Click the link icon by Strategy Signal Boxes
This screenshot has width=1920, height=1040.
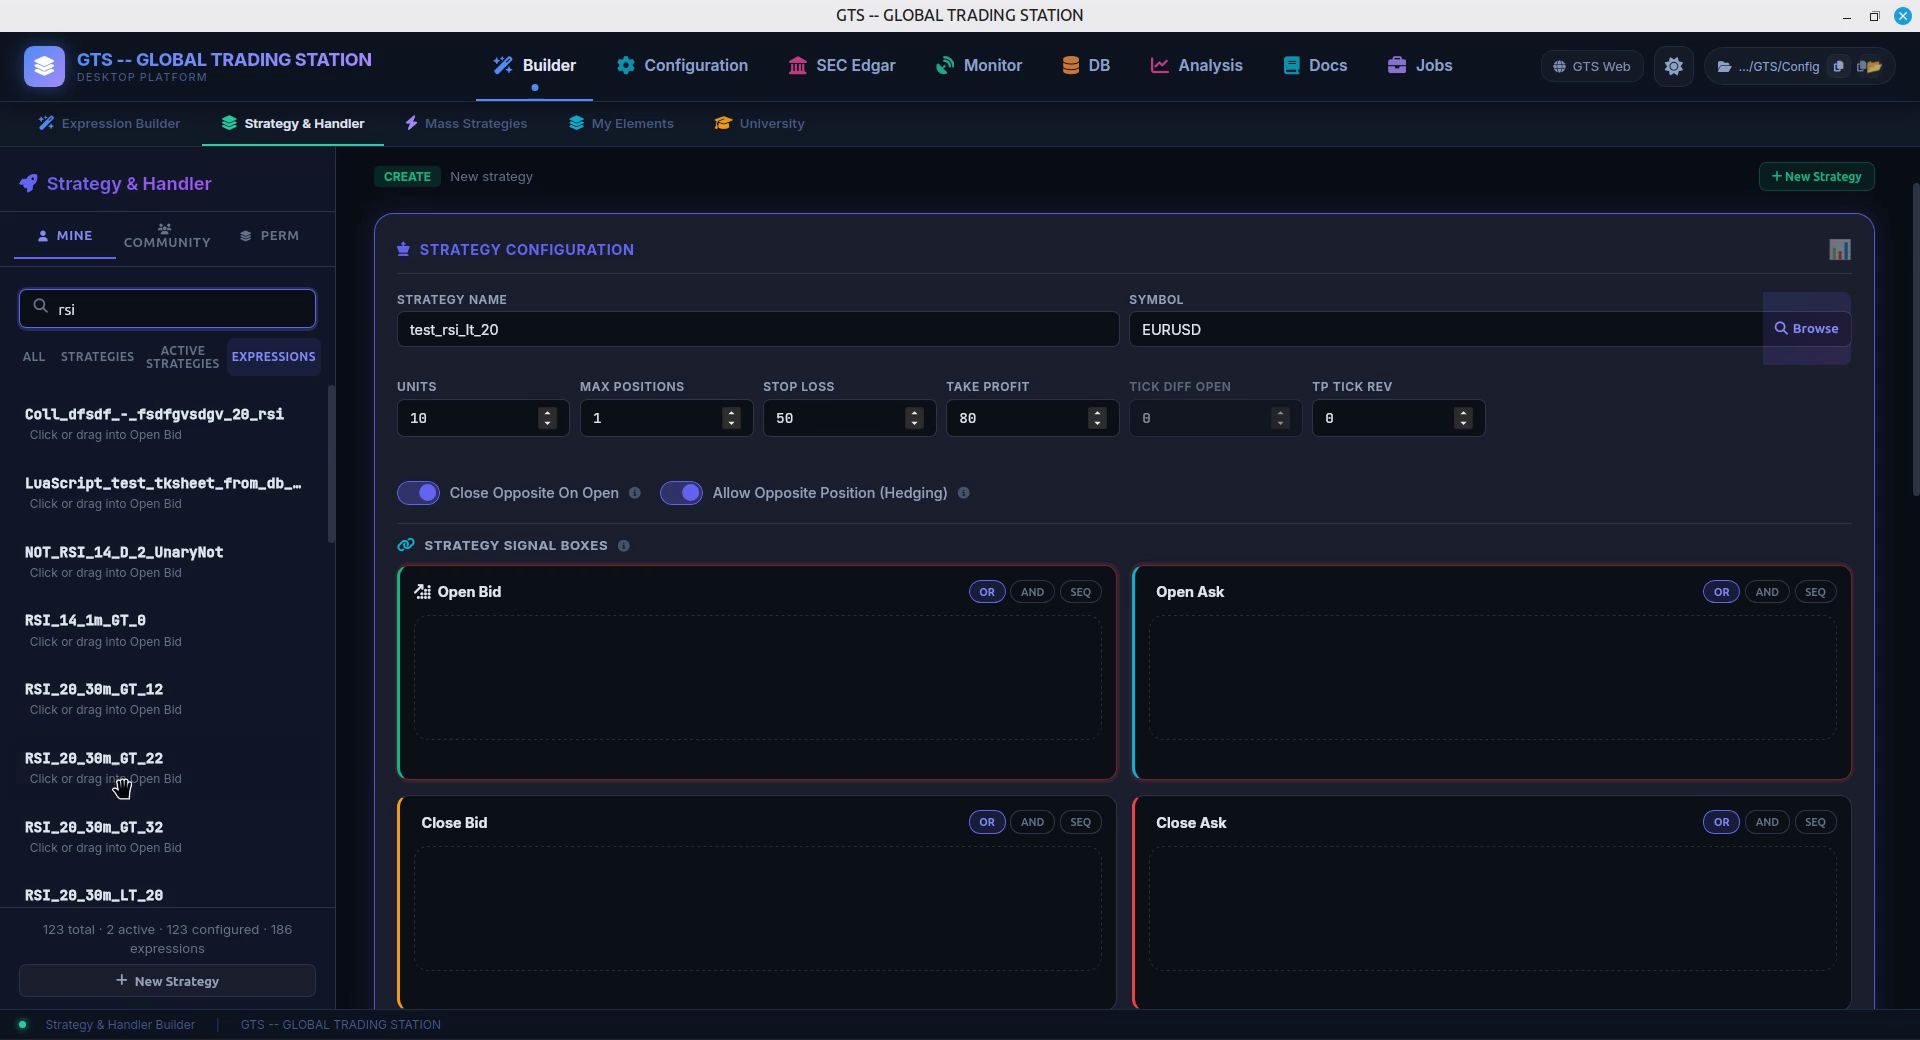(405, 545)
